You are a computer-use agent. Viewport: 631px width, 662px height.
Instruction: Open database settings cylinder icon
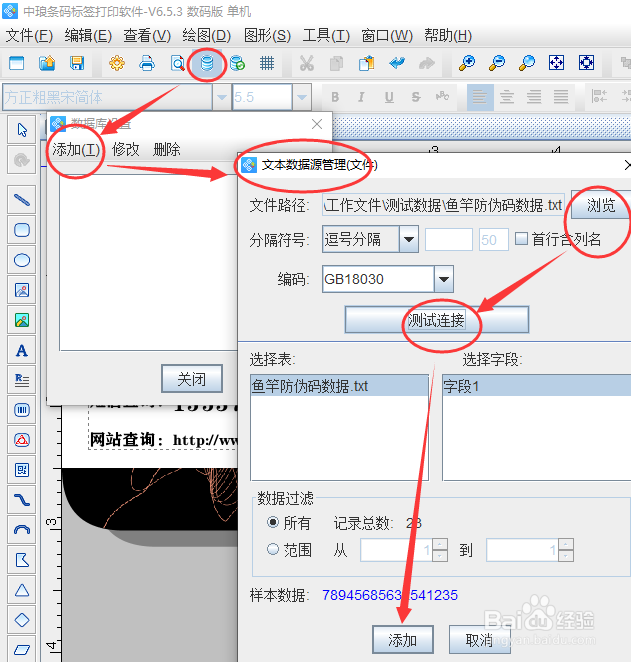[x=207, y=63]
